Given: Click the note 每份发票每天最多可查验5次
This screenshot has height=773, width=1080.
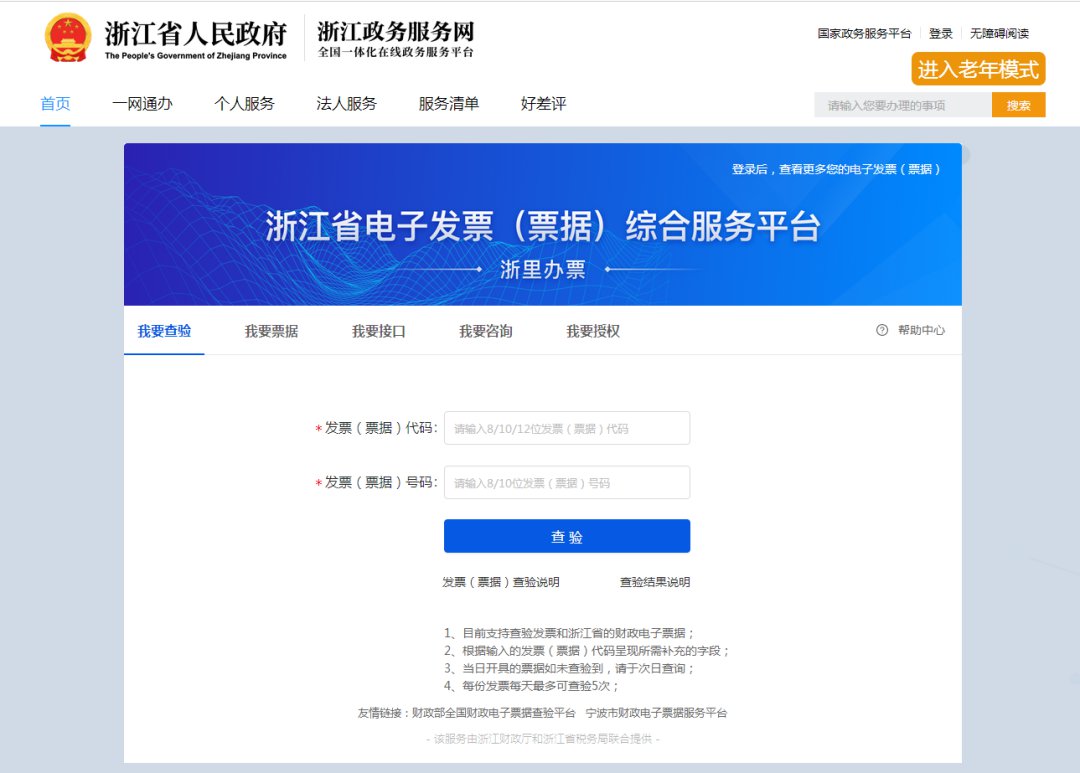Looking at the screenshot, I should tap(531, 686).
